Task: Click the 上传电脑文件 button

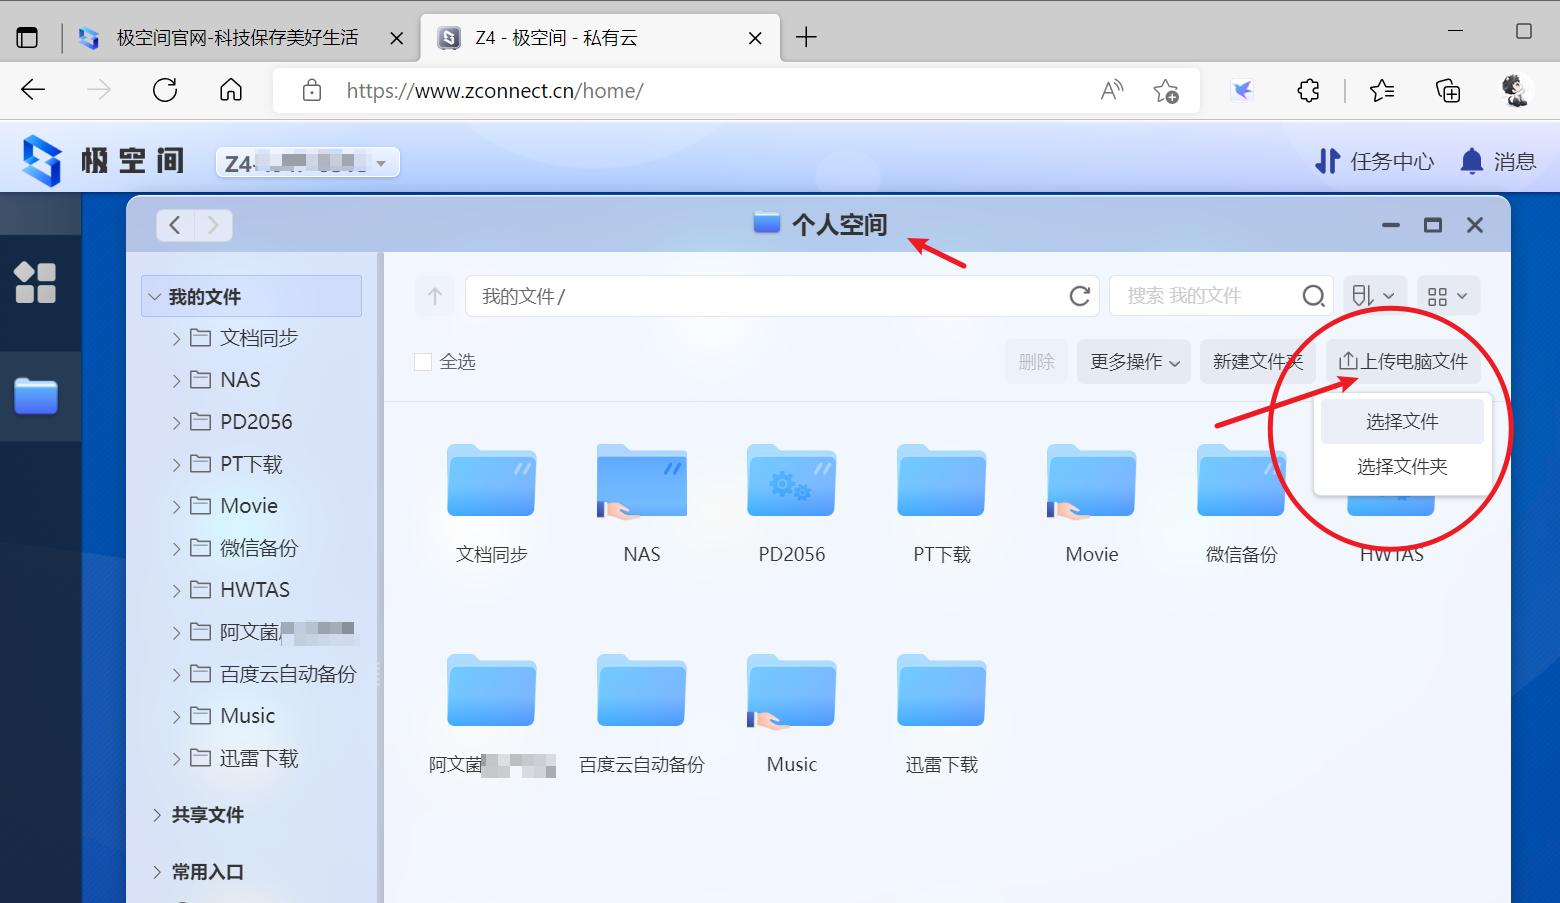Action: 1403,361
